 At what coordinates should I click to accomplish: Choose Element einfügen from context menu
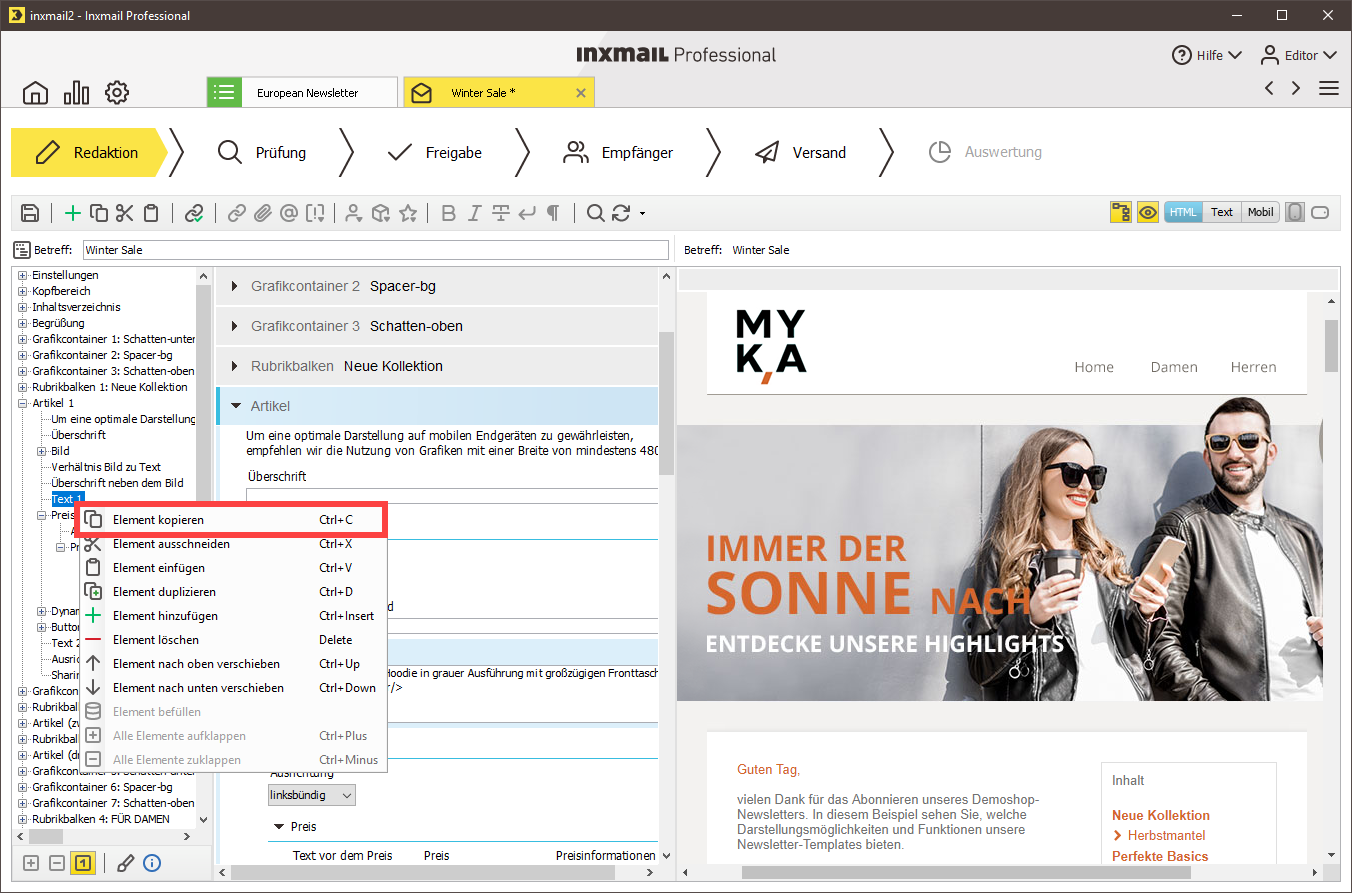coord(231,568)
